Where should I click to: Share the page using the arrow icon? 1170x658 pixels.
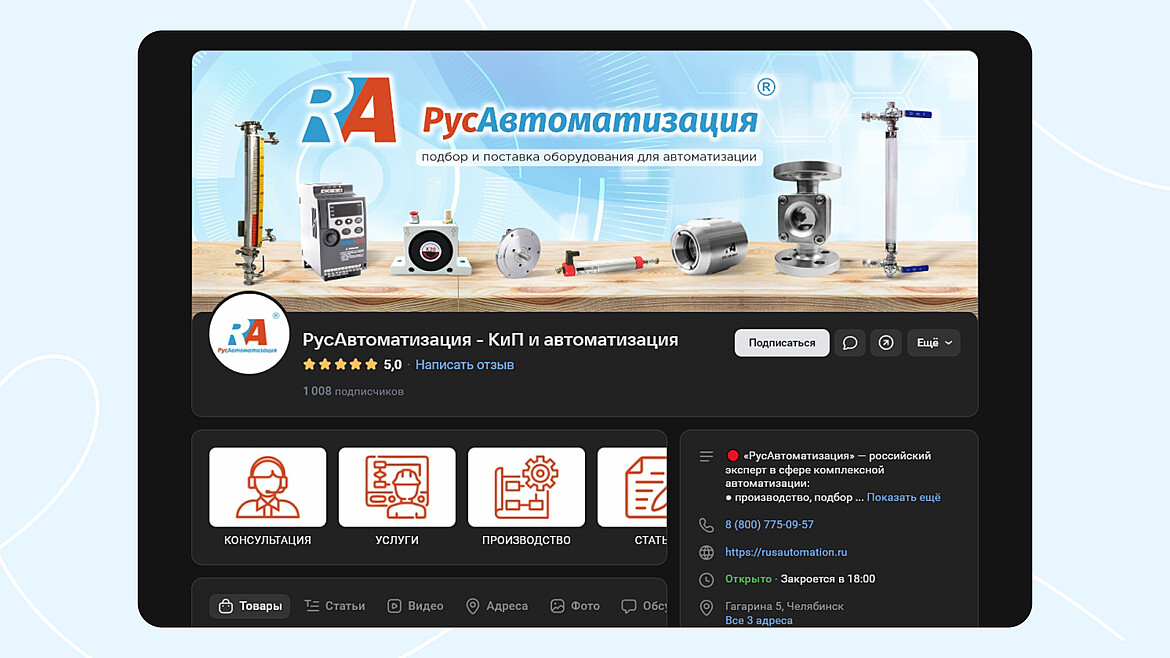(886, 343)
